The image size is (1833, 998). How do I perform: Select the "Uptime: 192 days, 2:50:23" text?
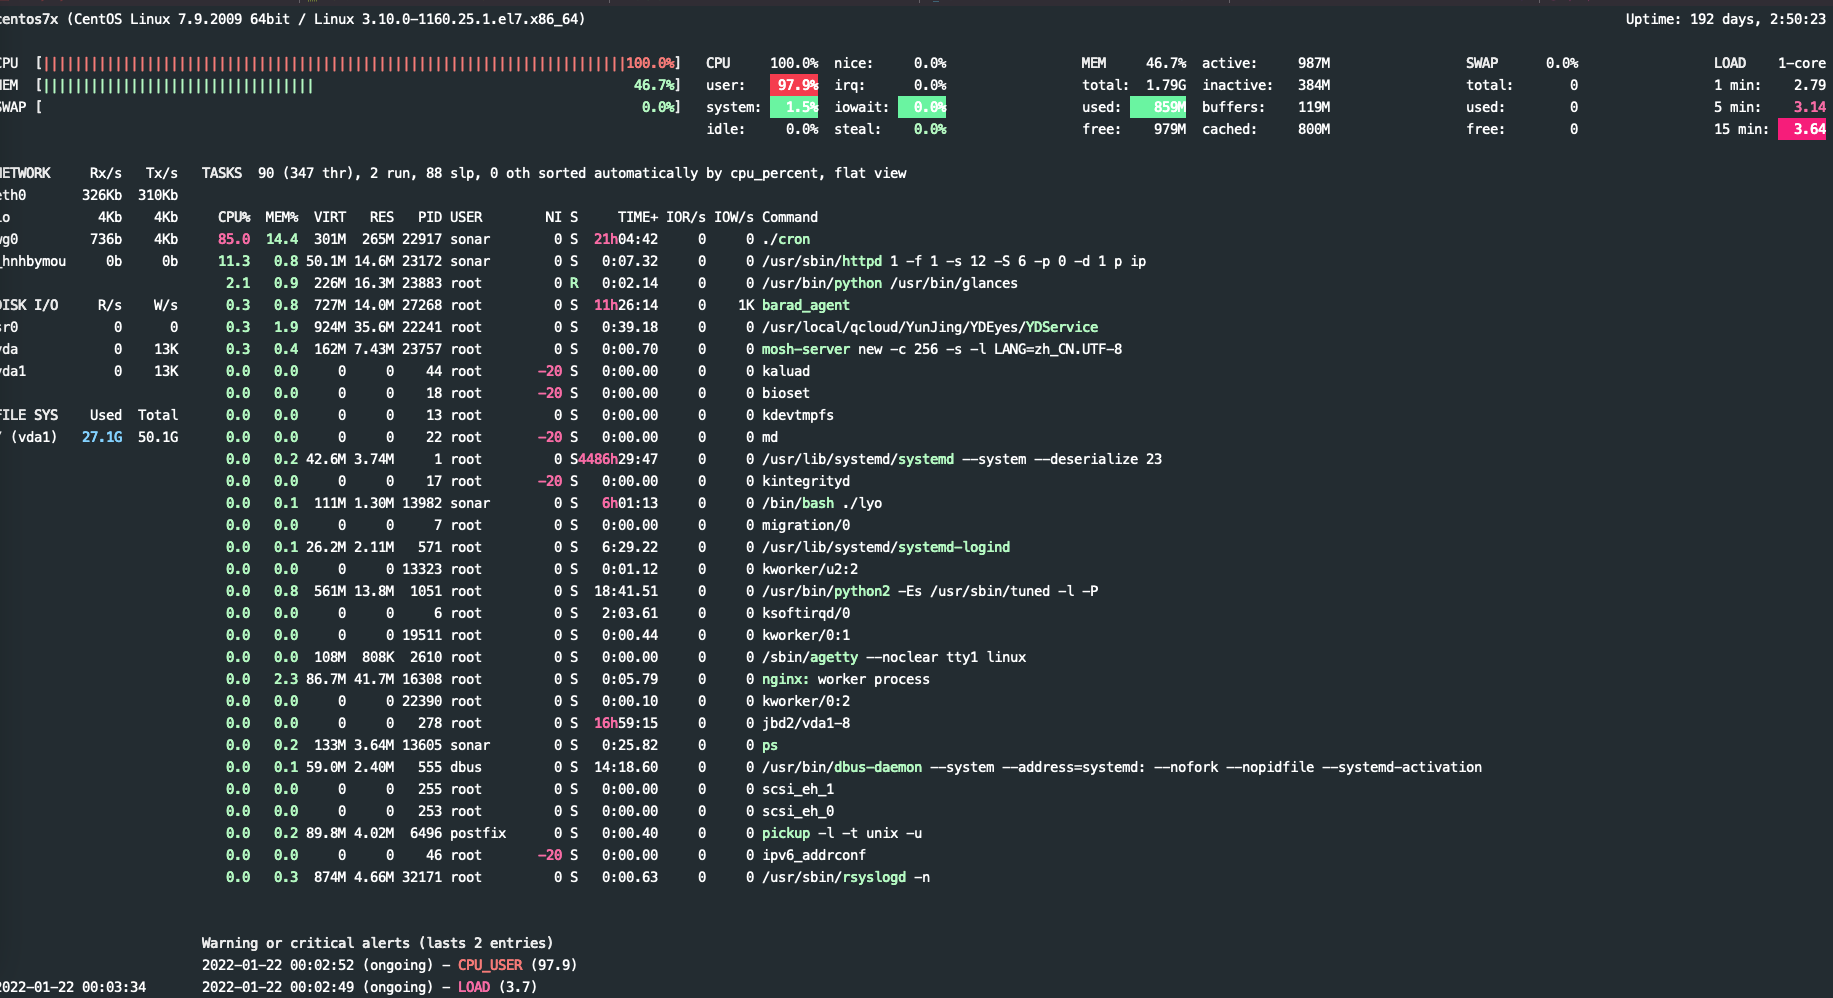(1725, 19)
